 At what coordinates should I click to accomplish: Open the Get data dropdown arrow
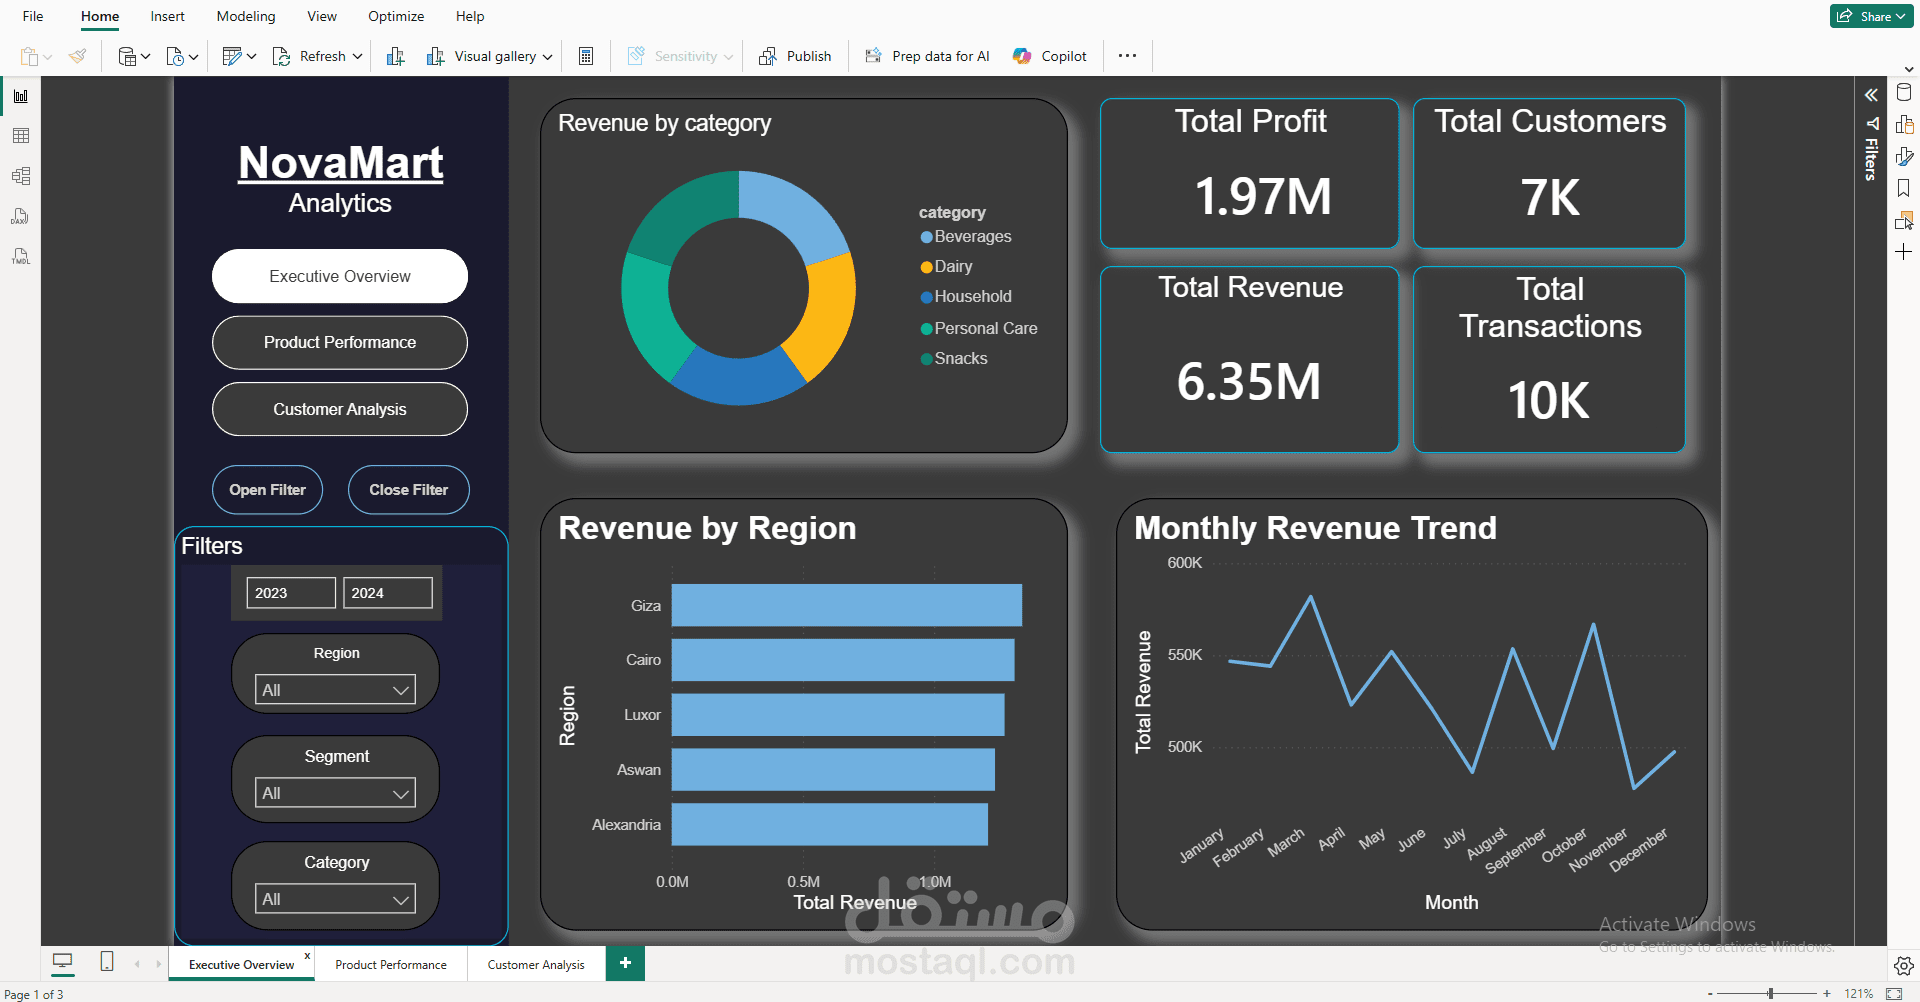click(146, 57)
